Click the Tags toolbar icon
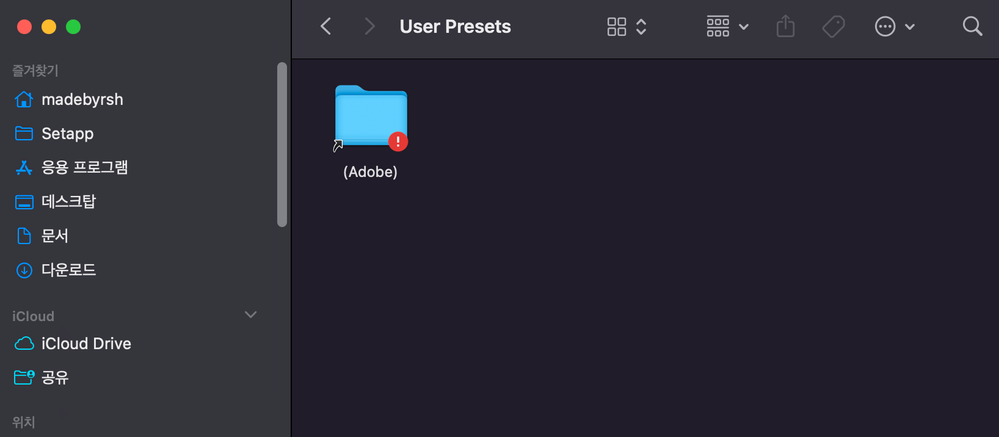Screen dimensions: 999x437 click(833, 27)
